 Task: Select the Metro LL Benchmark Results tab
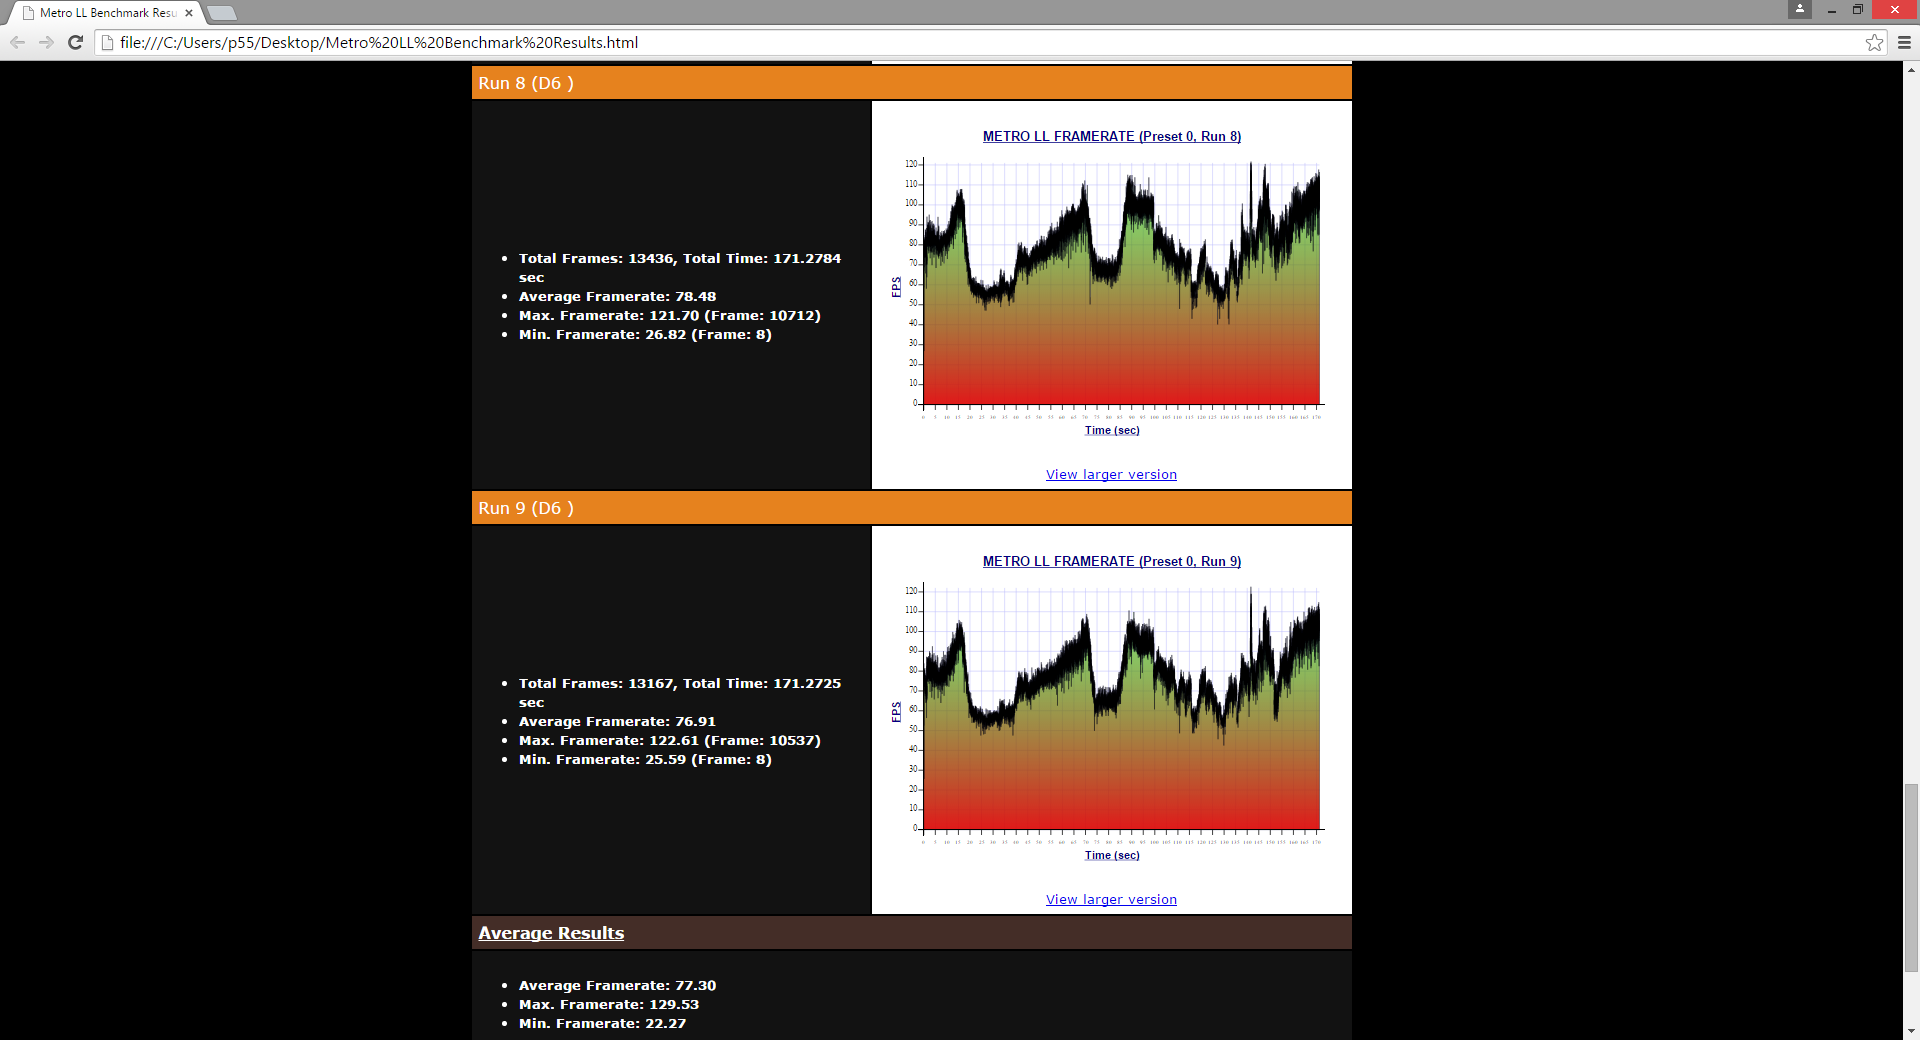106,13
